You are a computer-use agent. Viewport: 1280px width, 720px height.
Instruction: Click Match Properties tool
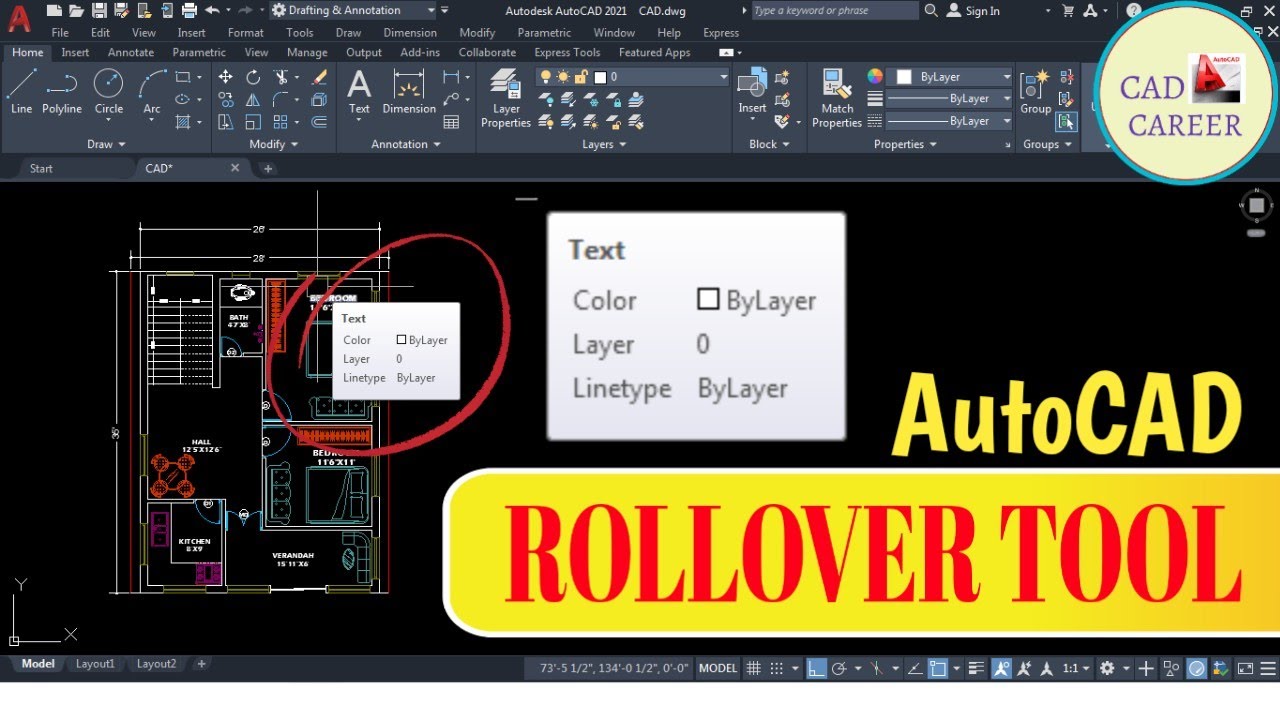tap(837, 98)
